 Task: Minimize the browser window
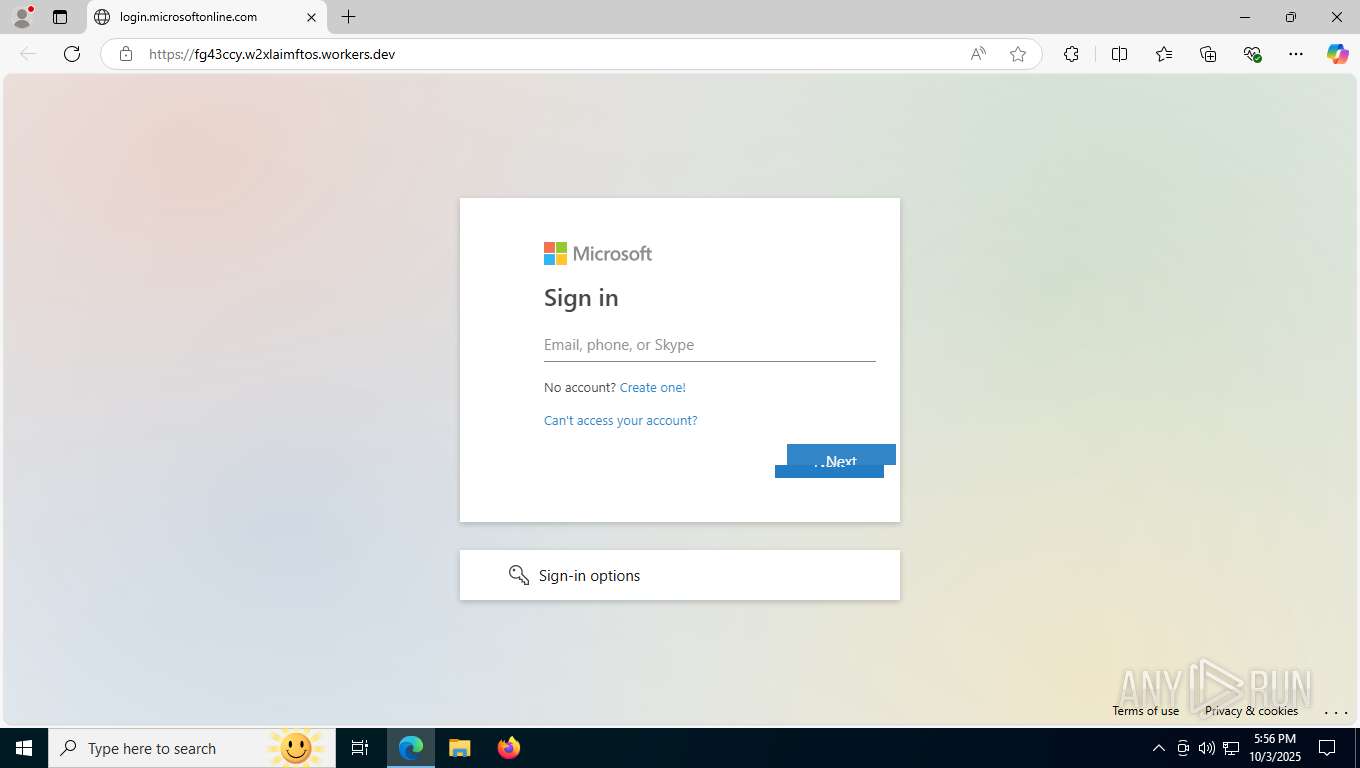(1245, 17)
